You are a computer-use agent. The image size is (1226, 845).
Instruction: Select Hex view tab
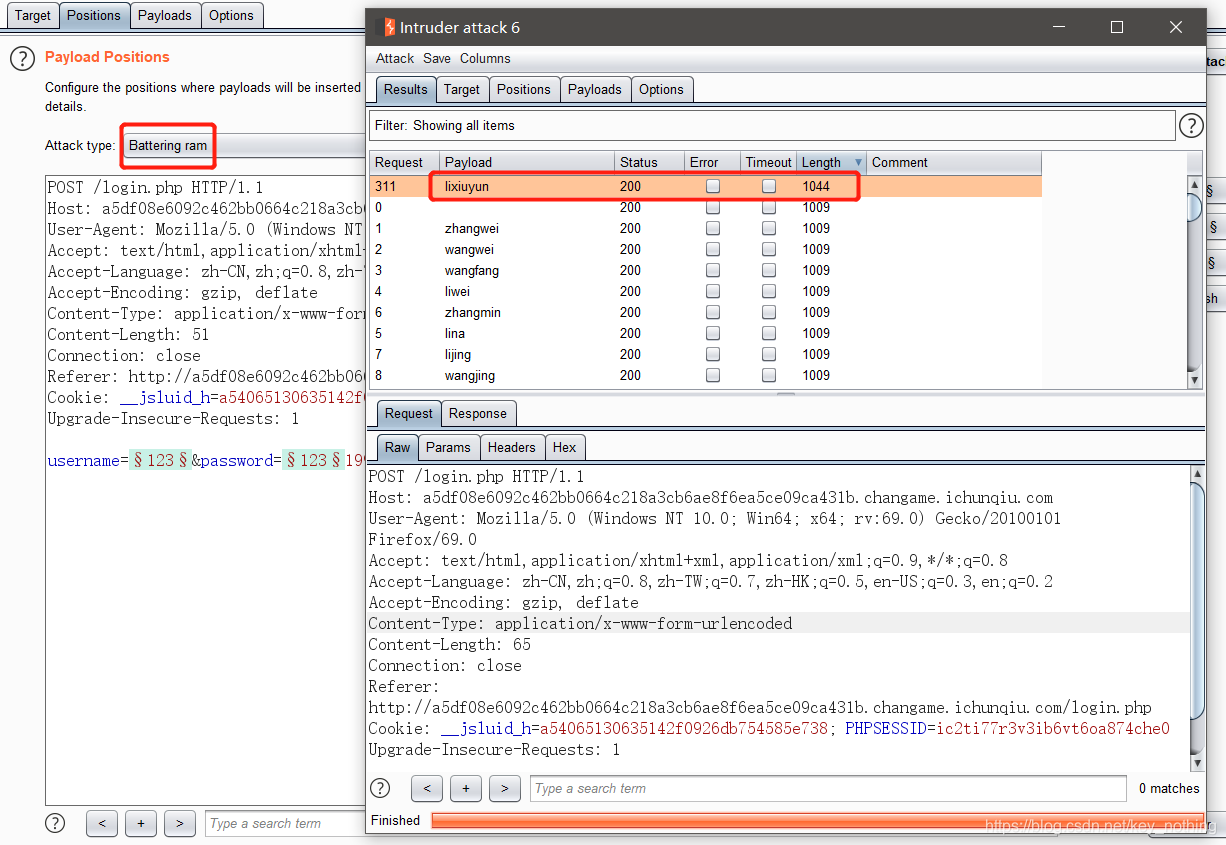[x=565, y=447]
